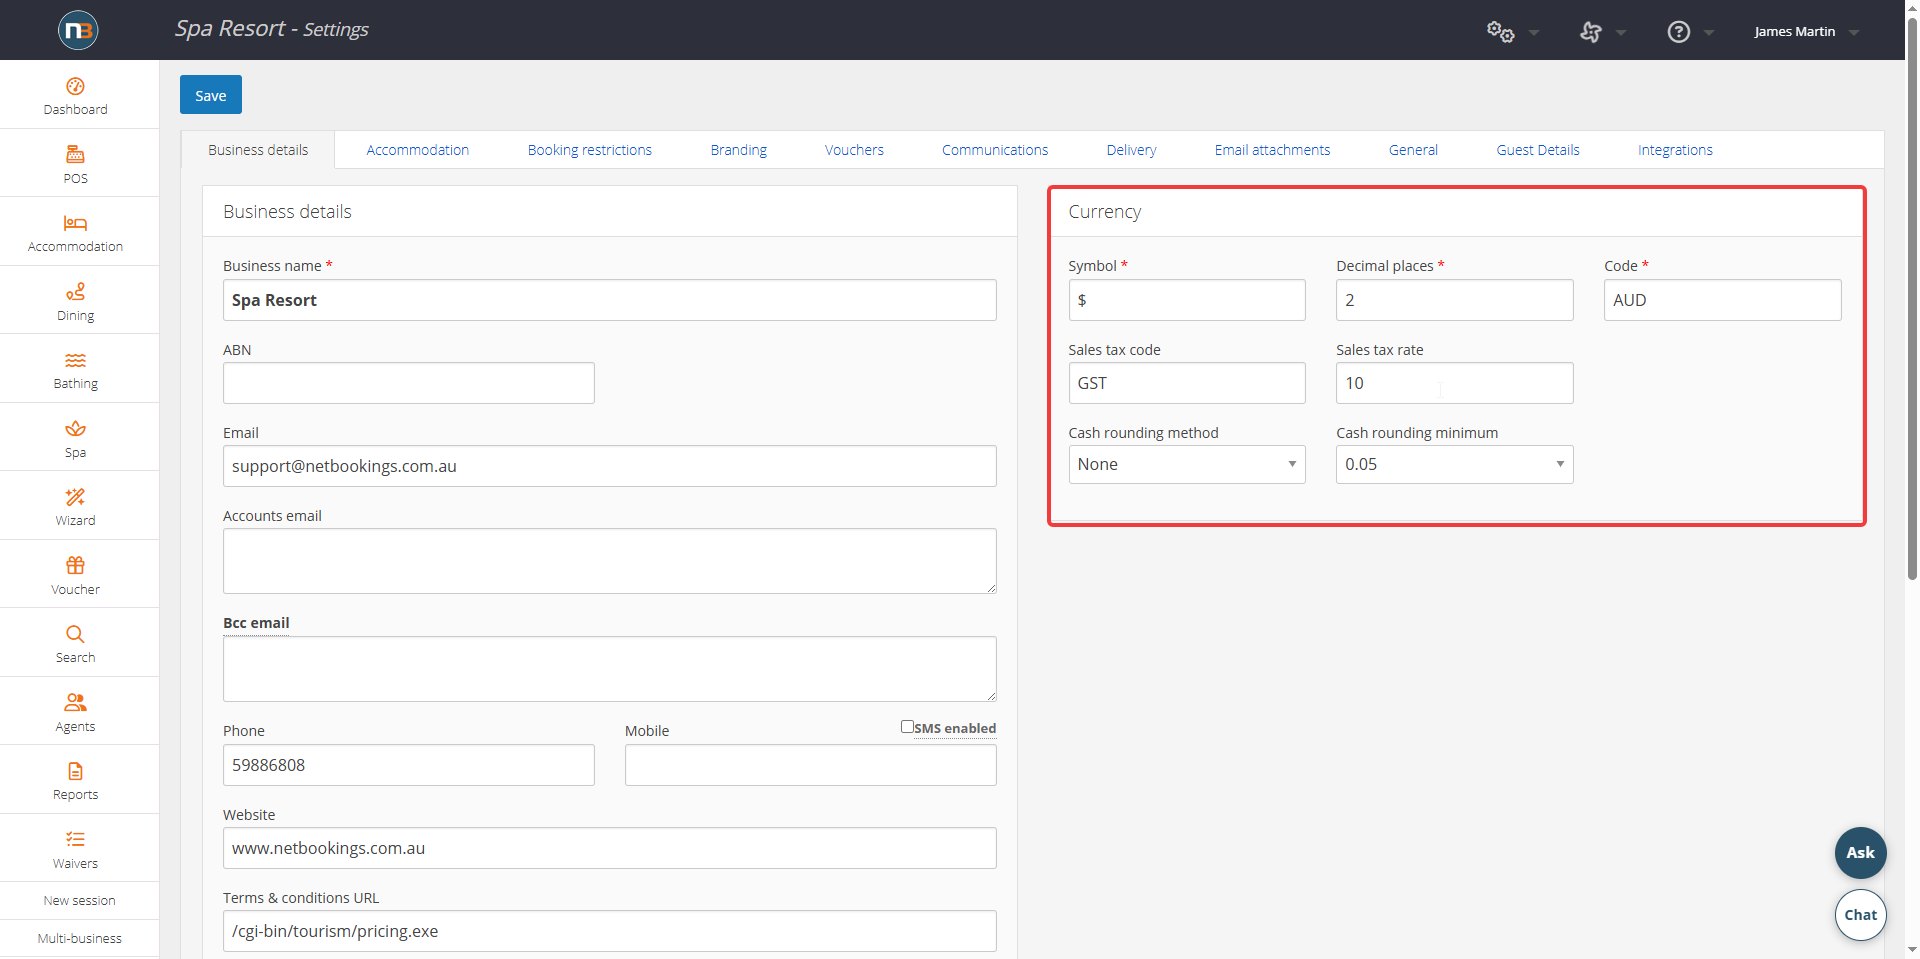The width and height of the screenshot is (1920, 959).
Task: Click the Accounts email text area
Action: pyautogui.click(x=610, y=561)
